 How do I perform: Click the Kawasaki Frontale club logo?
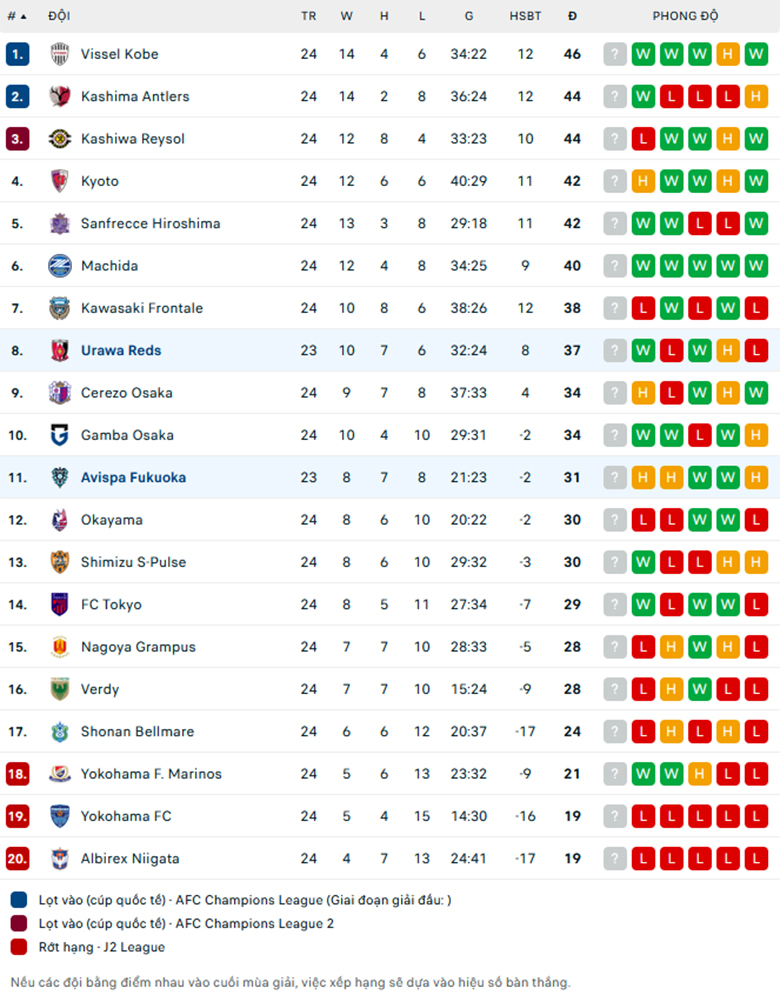(x=60, y=308)
